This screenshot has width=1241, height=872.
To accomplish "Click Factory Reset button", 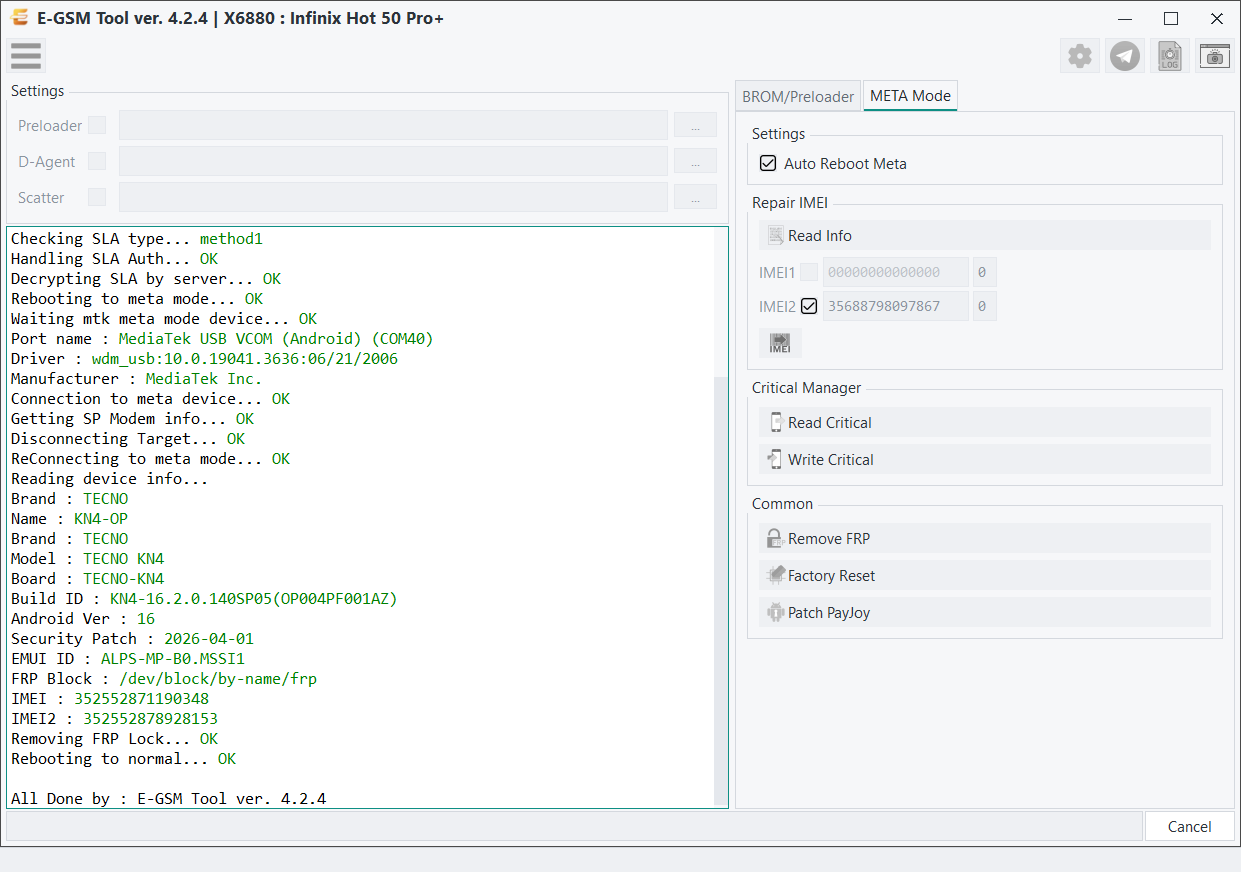I will click(x=985, y=576).
